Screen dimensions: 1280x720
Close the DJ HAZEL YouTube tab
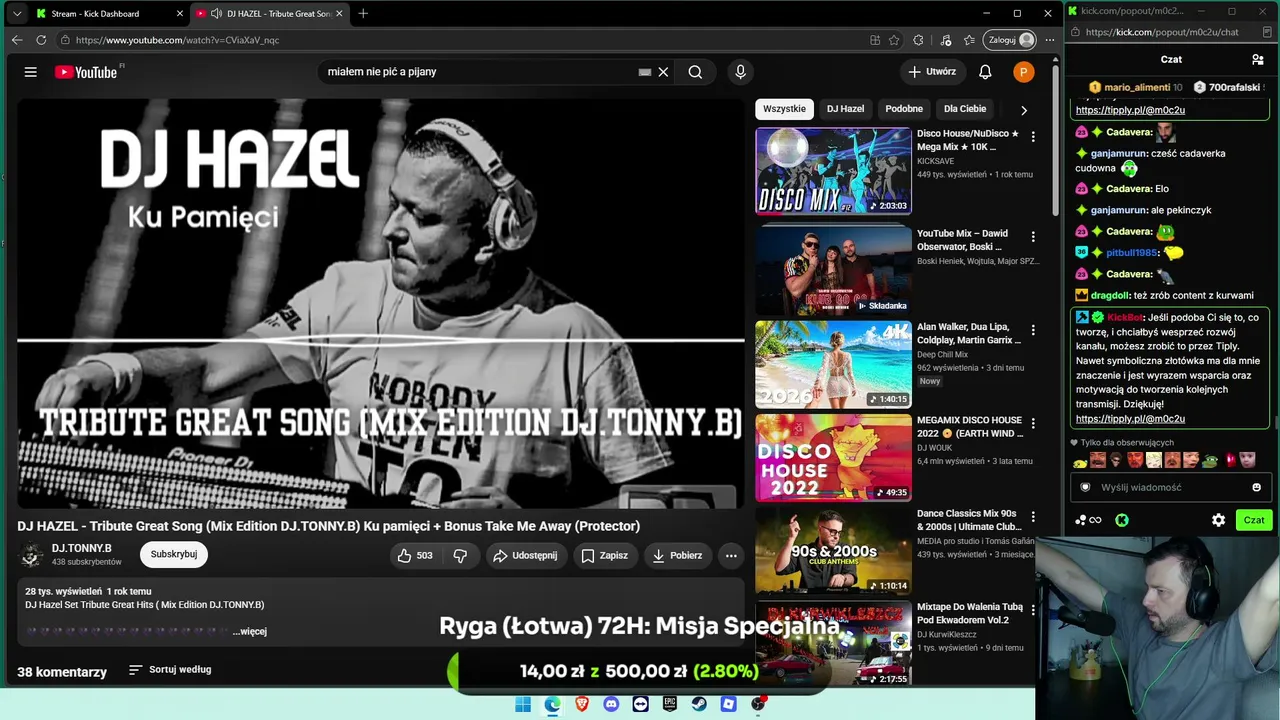(x=339, y=13)
